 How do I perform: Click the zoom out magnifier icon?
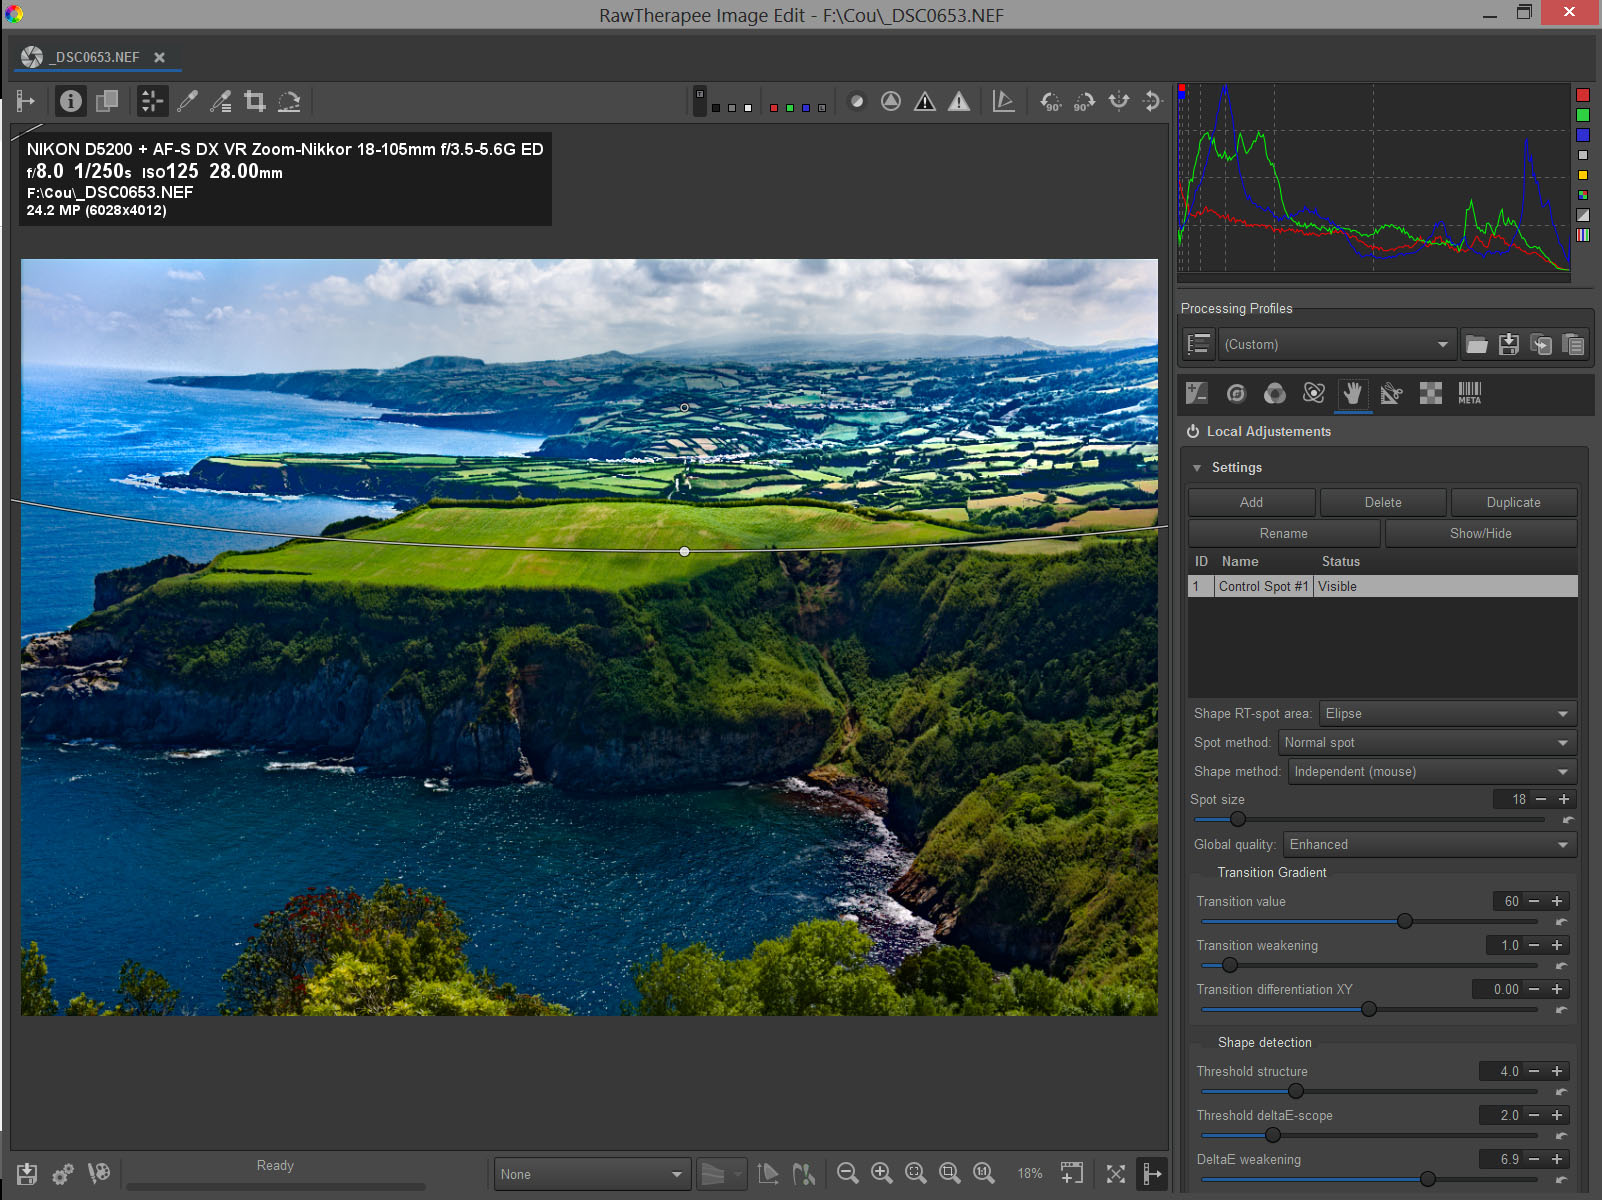pos(847,1173)
